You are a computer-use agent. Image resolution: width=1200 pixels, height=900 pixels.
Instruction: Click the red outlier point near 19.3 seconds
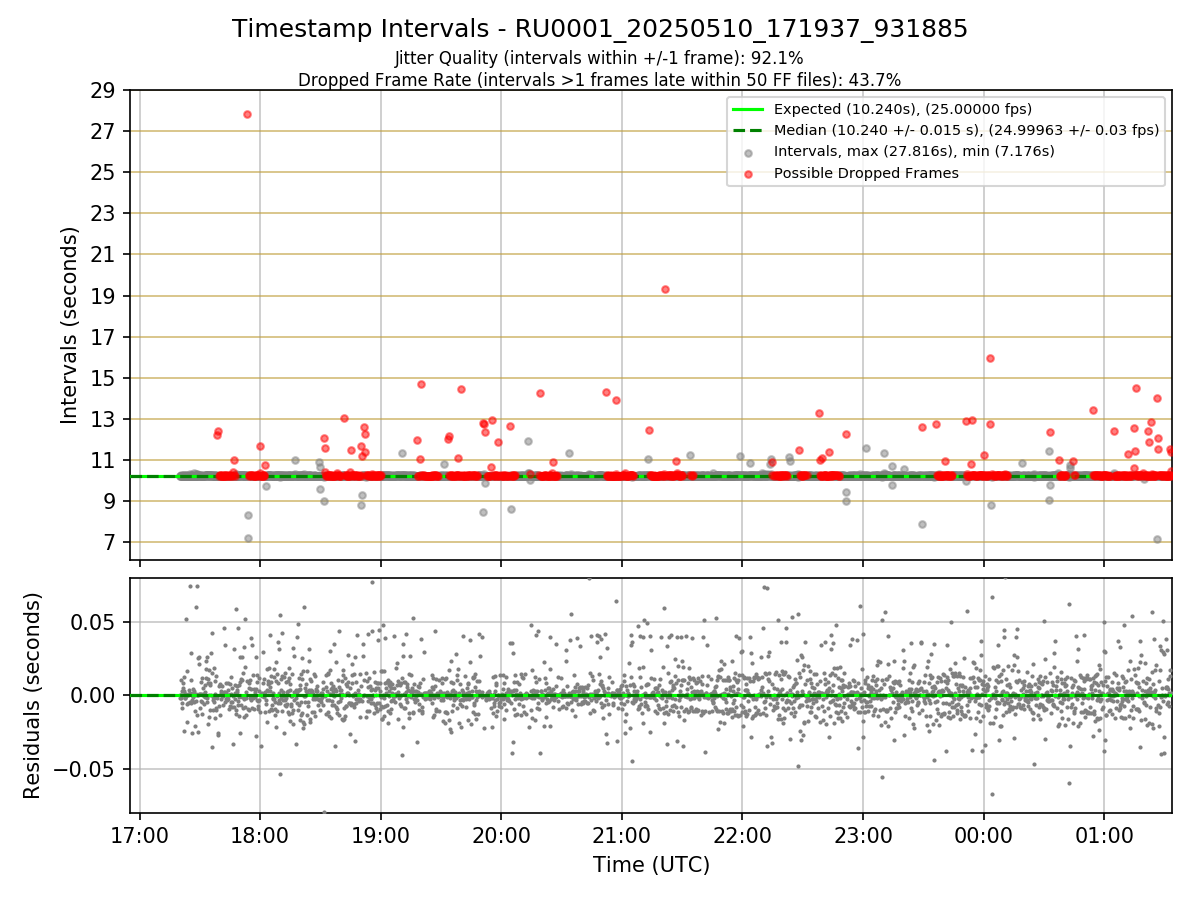(x=665, y=289)
